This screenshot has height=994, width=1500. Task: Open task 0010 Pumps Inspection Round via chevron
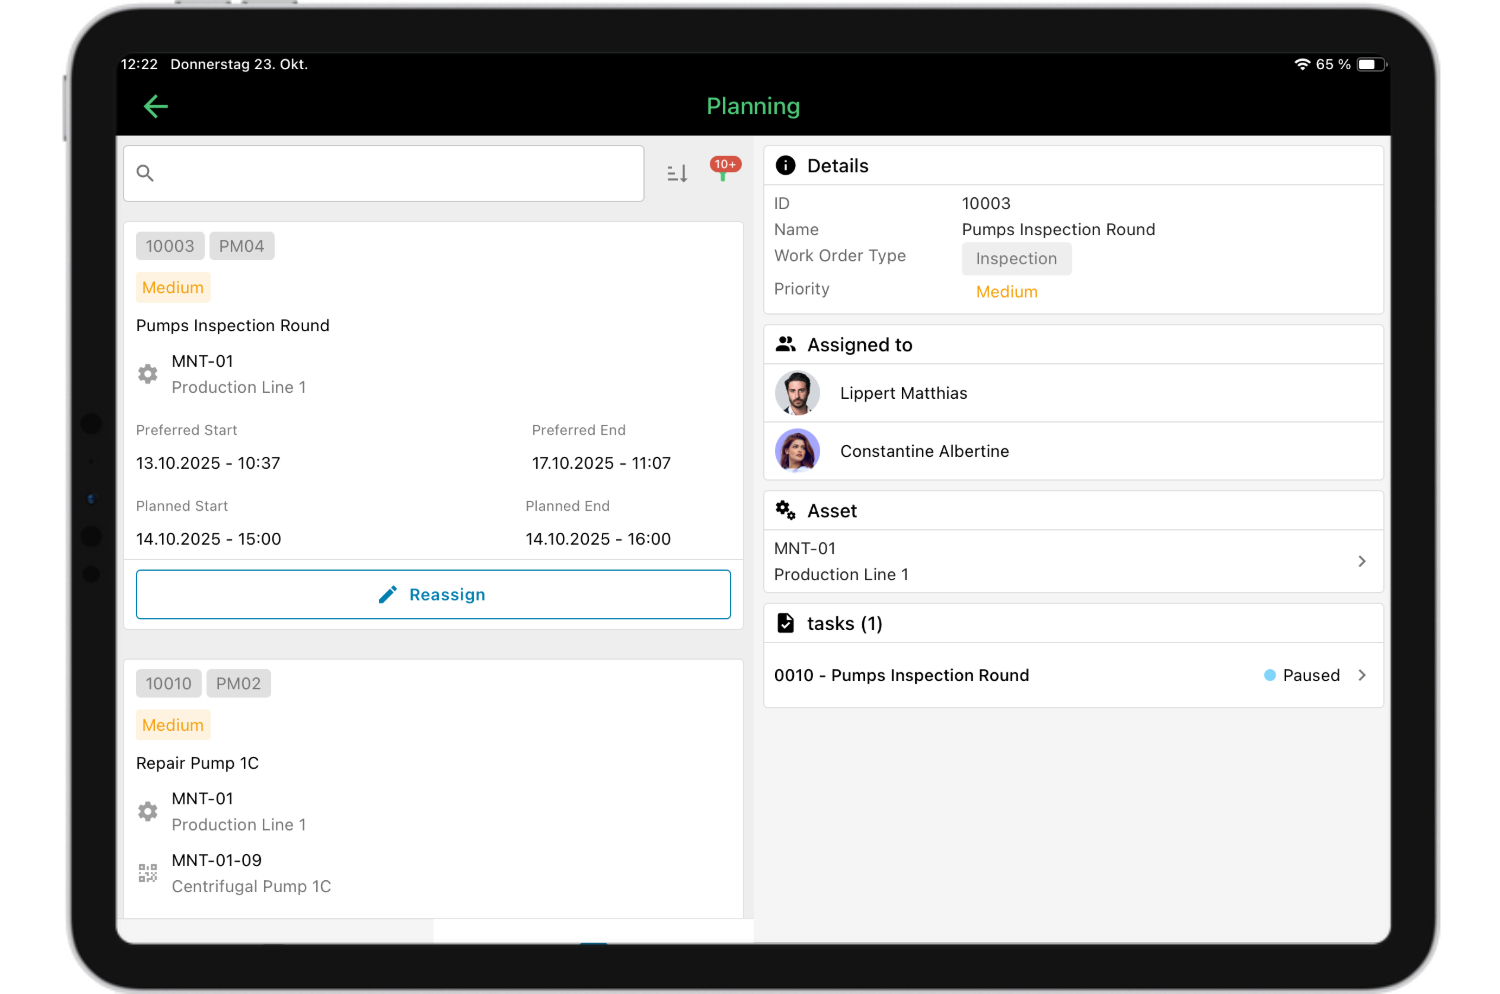pos(1361,675)
